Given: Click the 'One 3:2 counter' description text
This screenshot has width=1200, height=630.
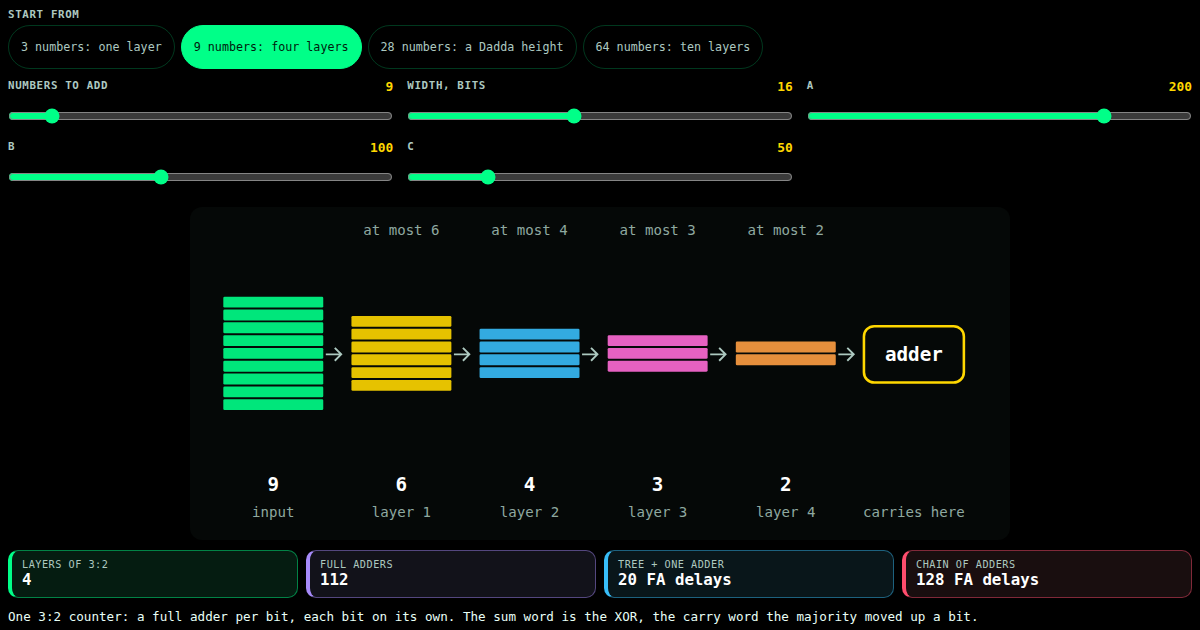Looking at the screenshot, I should [x=493, y=617].
